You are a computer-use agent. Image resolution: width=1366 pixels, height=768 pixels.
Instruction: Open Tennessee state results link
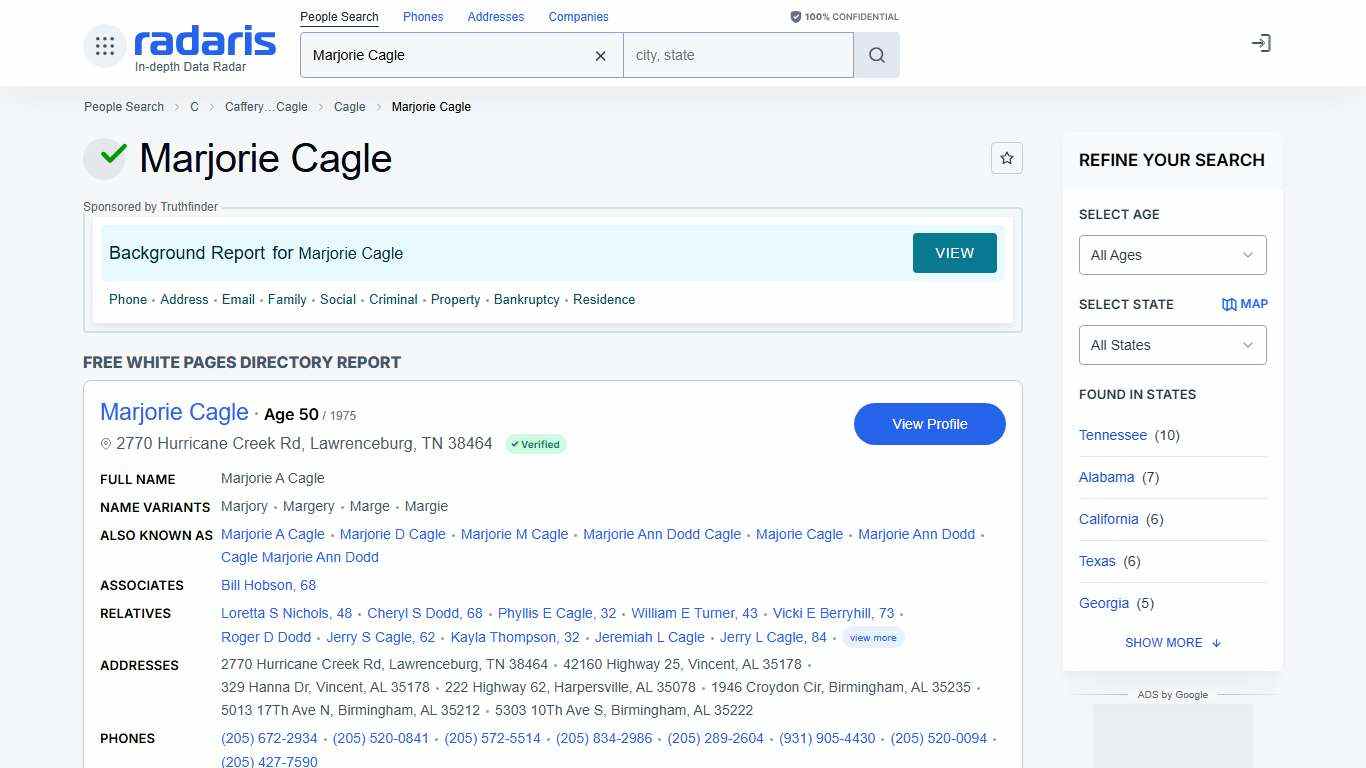point(1113,435)
